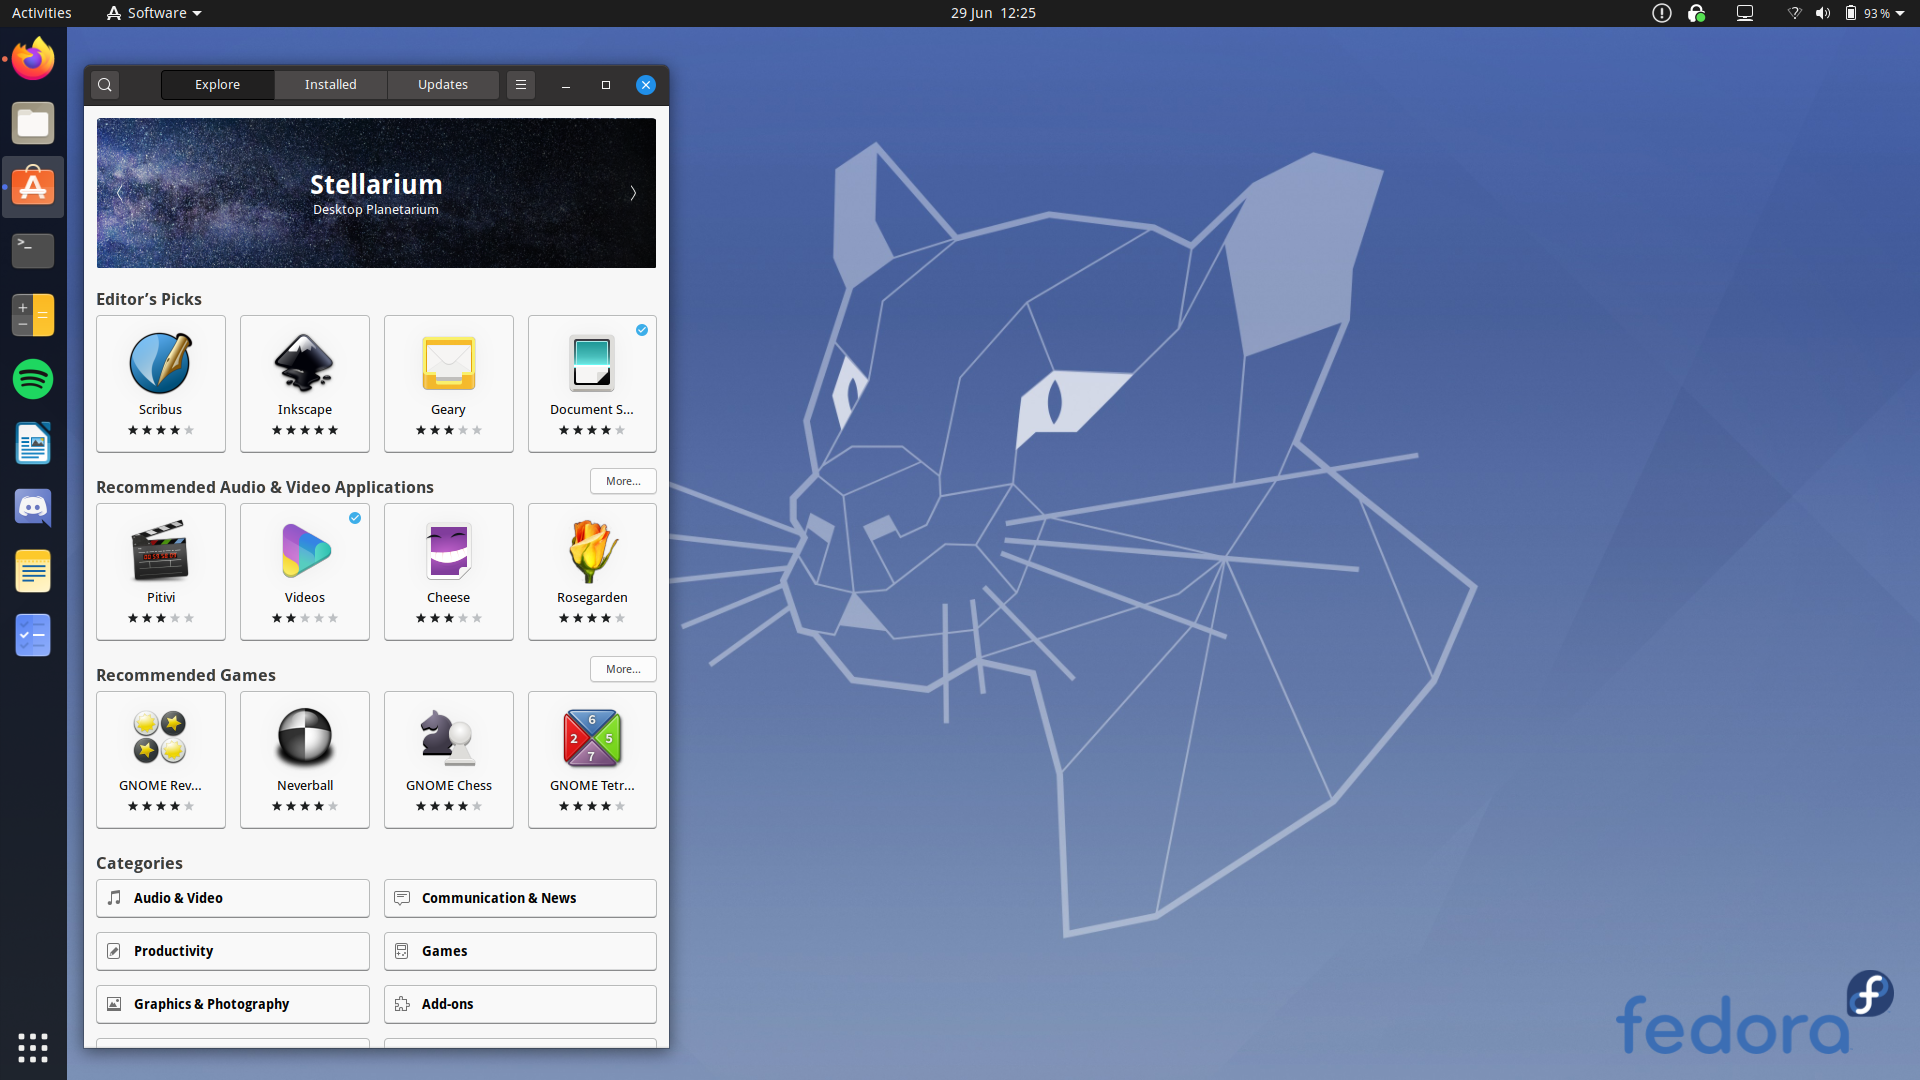
Task: Open the Scribus app from Editor's Picks
Action: tap(160, 383)
